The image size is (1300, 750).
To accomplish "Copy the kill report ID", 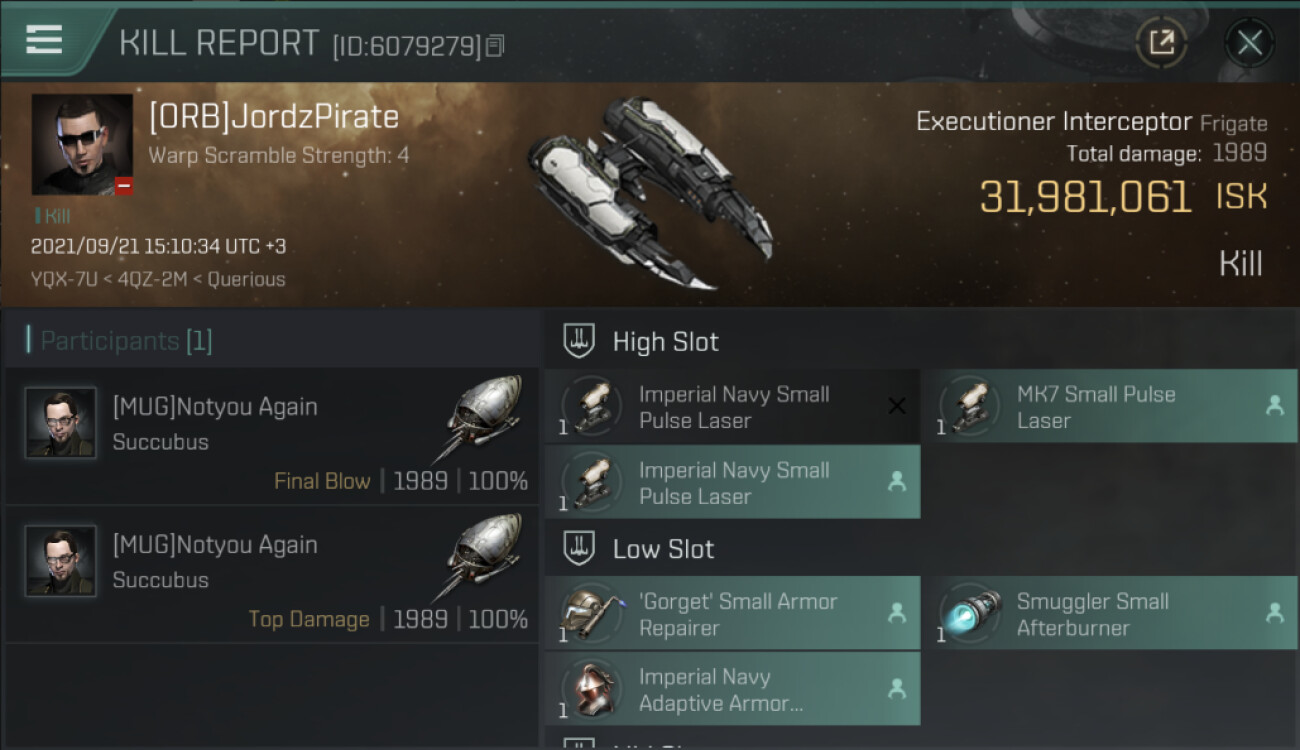I will pyautogui.click(x=496, y=45).
